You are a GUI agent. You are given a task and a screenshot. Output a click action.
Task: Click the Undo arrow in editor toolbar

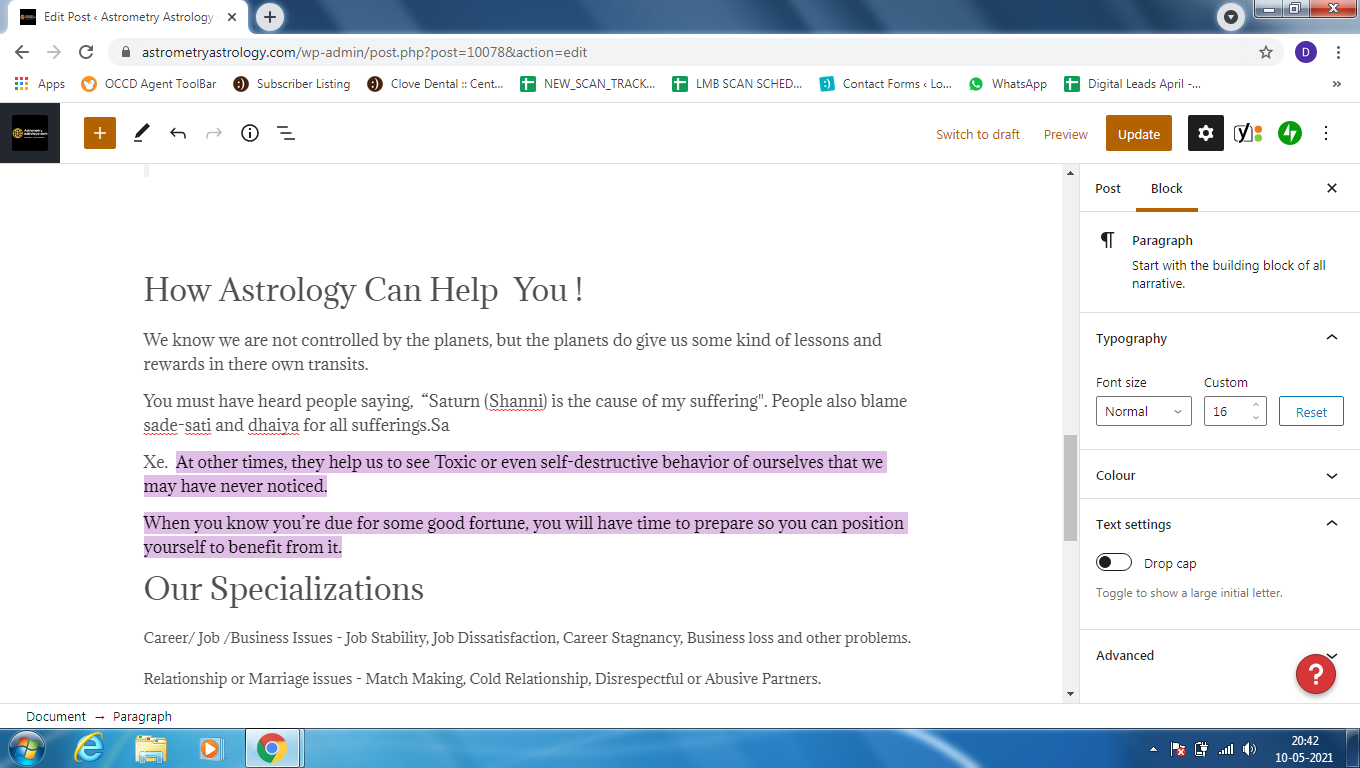[x=178, y=133]
